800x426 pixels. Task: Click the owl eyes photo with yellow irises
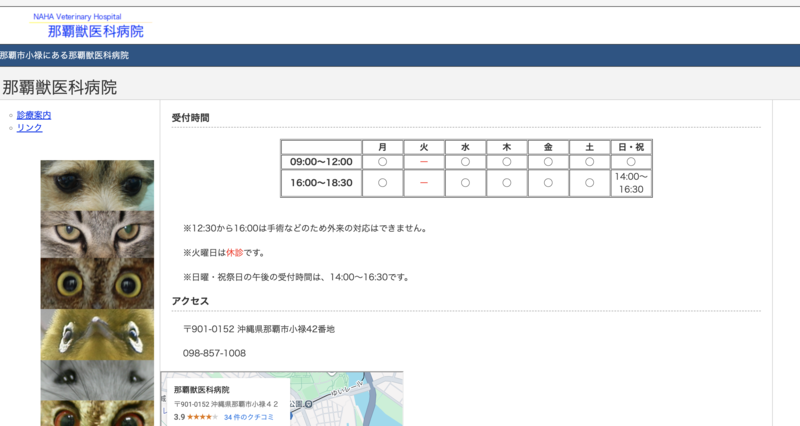(97, 283)
